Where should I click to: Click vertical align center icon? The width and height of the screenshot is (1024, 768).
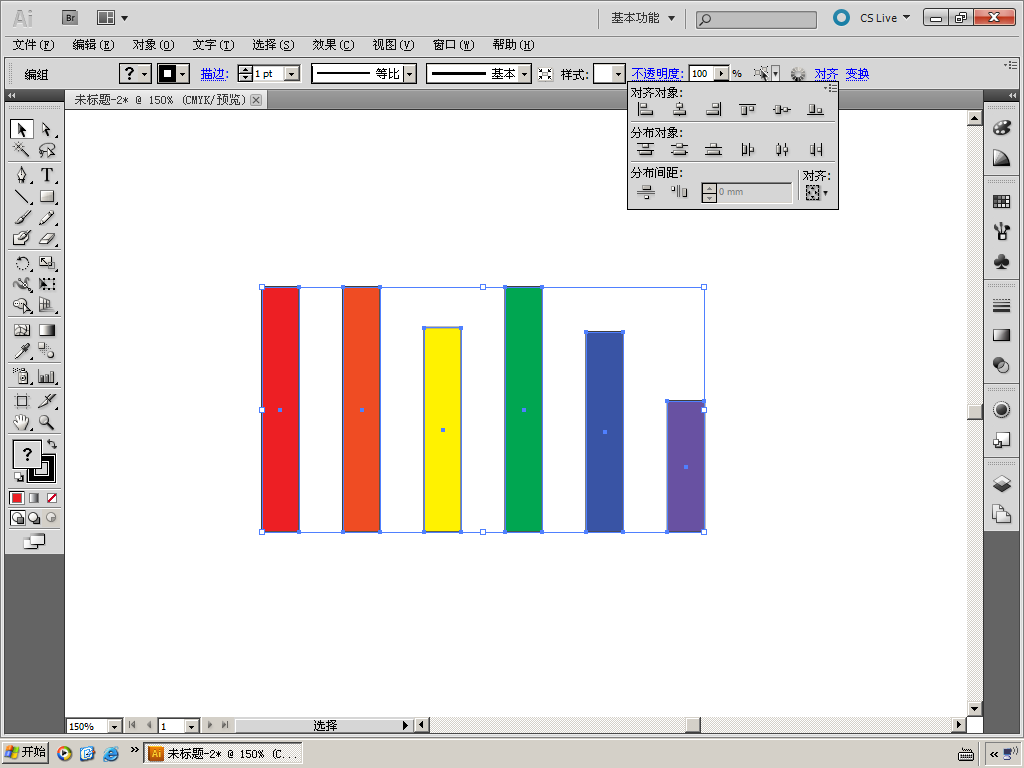coord(782,110)
